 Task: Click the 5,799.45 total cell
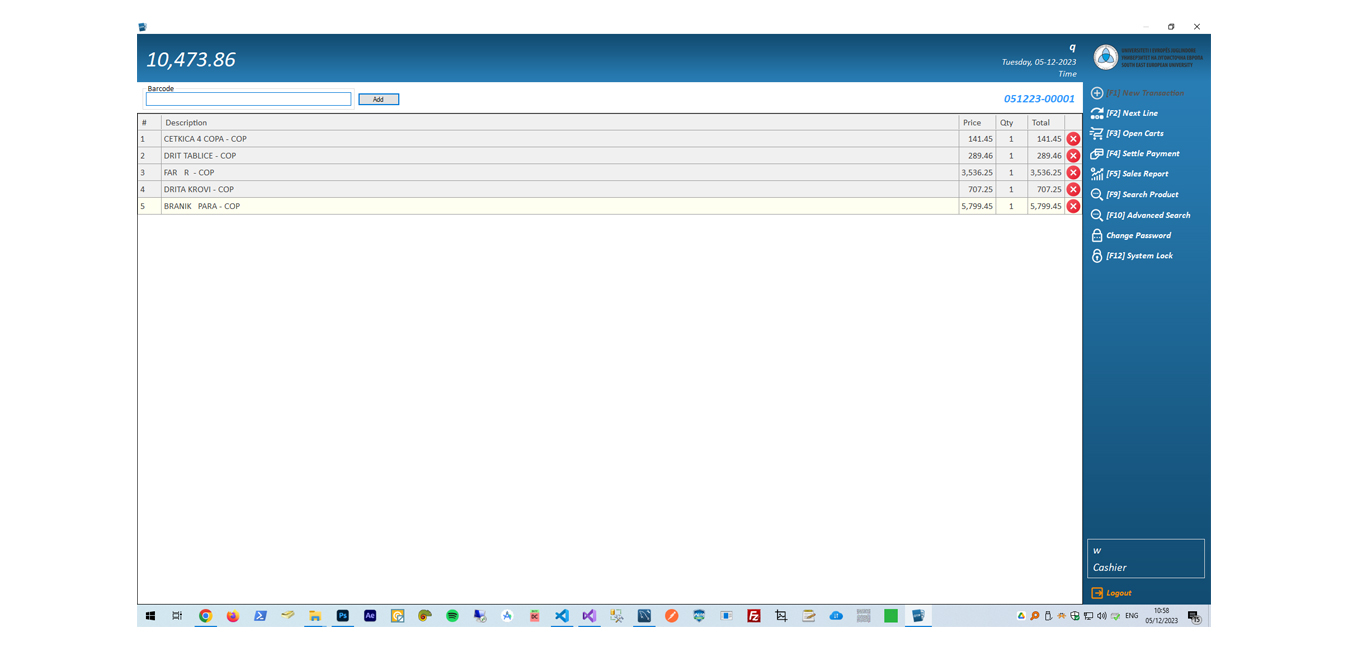[x=1046, y=206]
